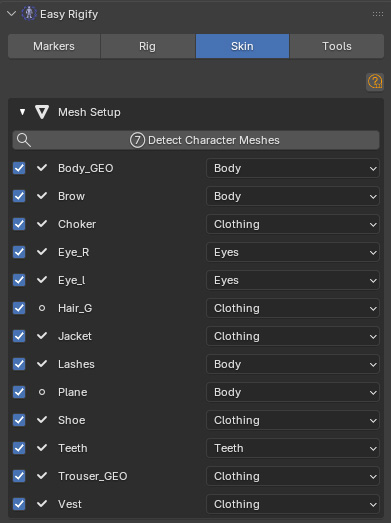Click the checkmark status icon beside Eye_l
This screenshot has height=523, width=391.
(42, 280)
